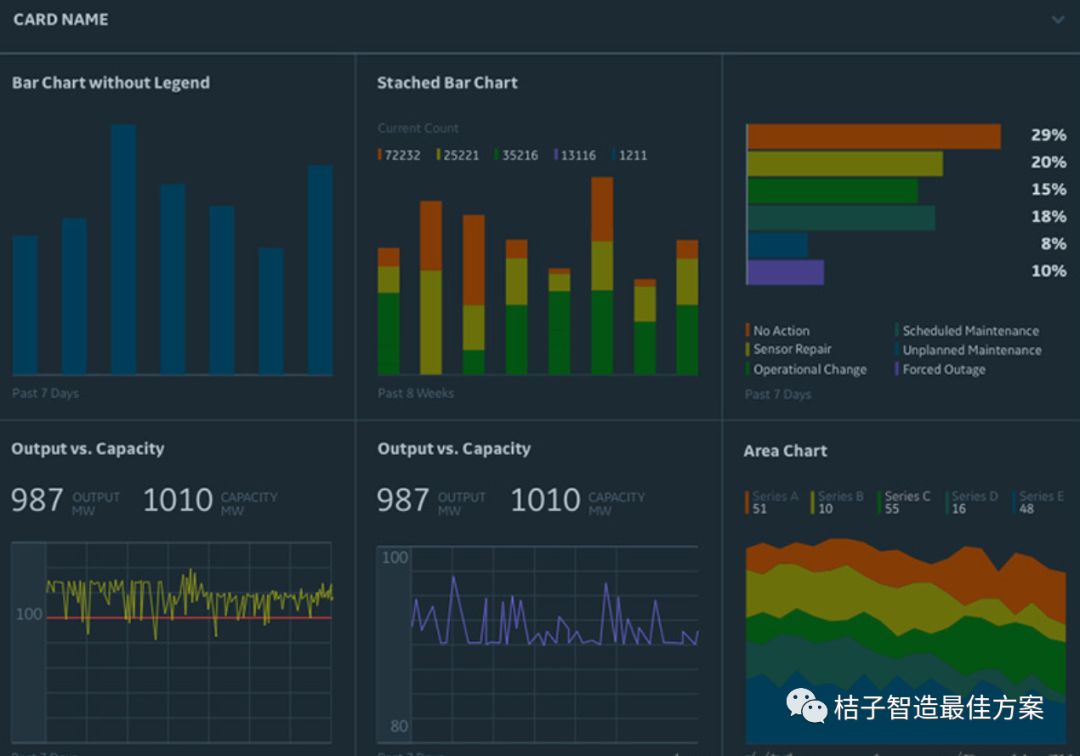Select the Series A legend item
This screenshot has width=1080, height=756.
[772, 502]
